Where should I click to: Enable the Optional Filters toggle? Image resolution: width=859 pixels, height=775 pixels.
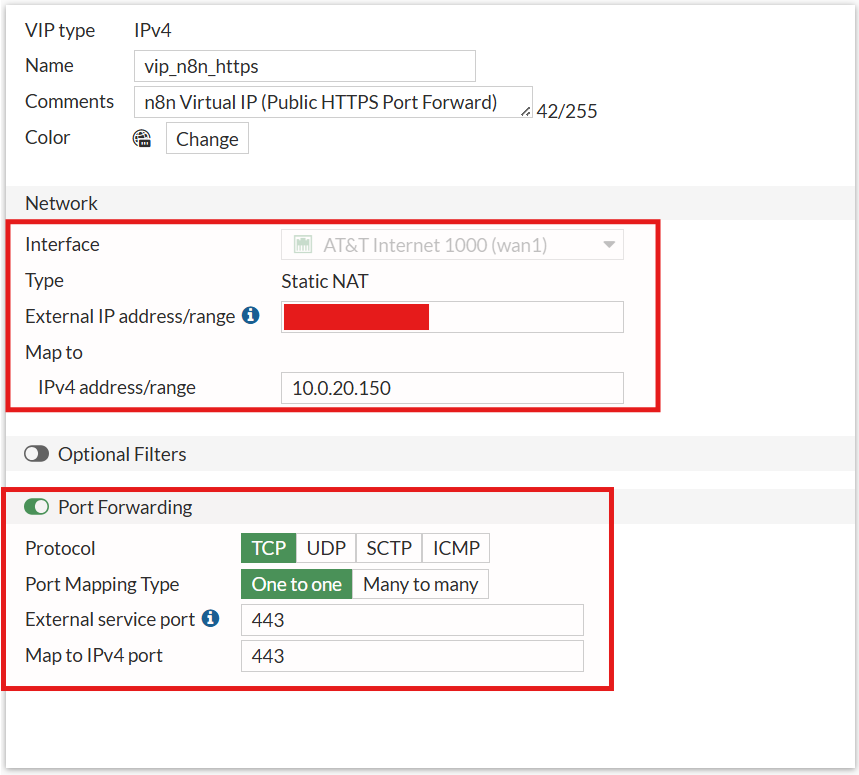pos(37,454)
